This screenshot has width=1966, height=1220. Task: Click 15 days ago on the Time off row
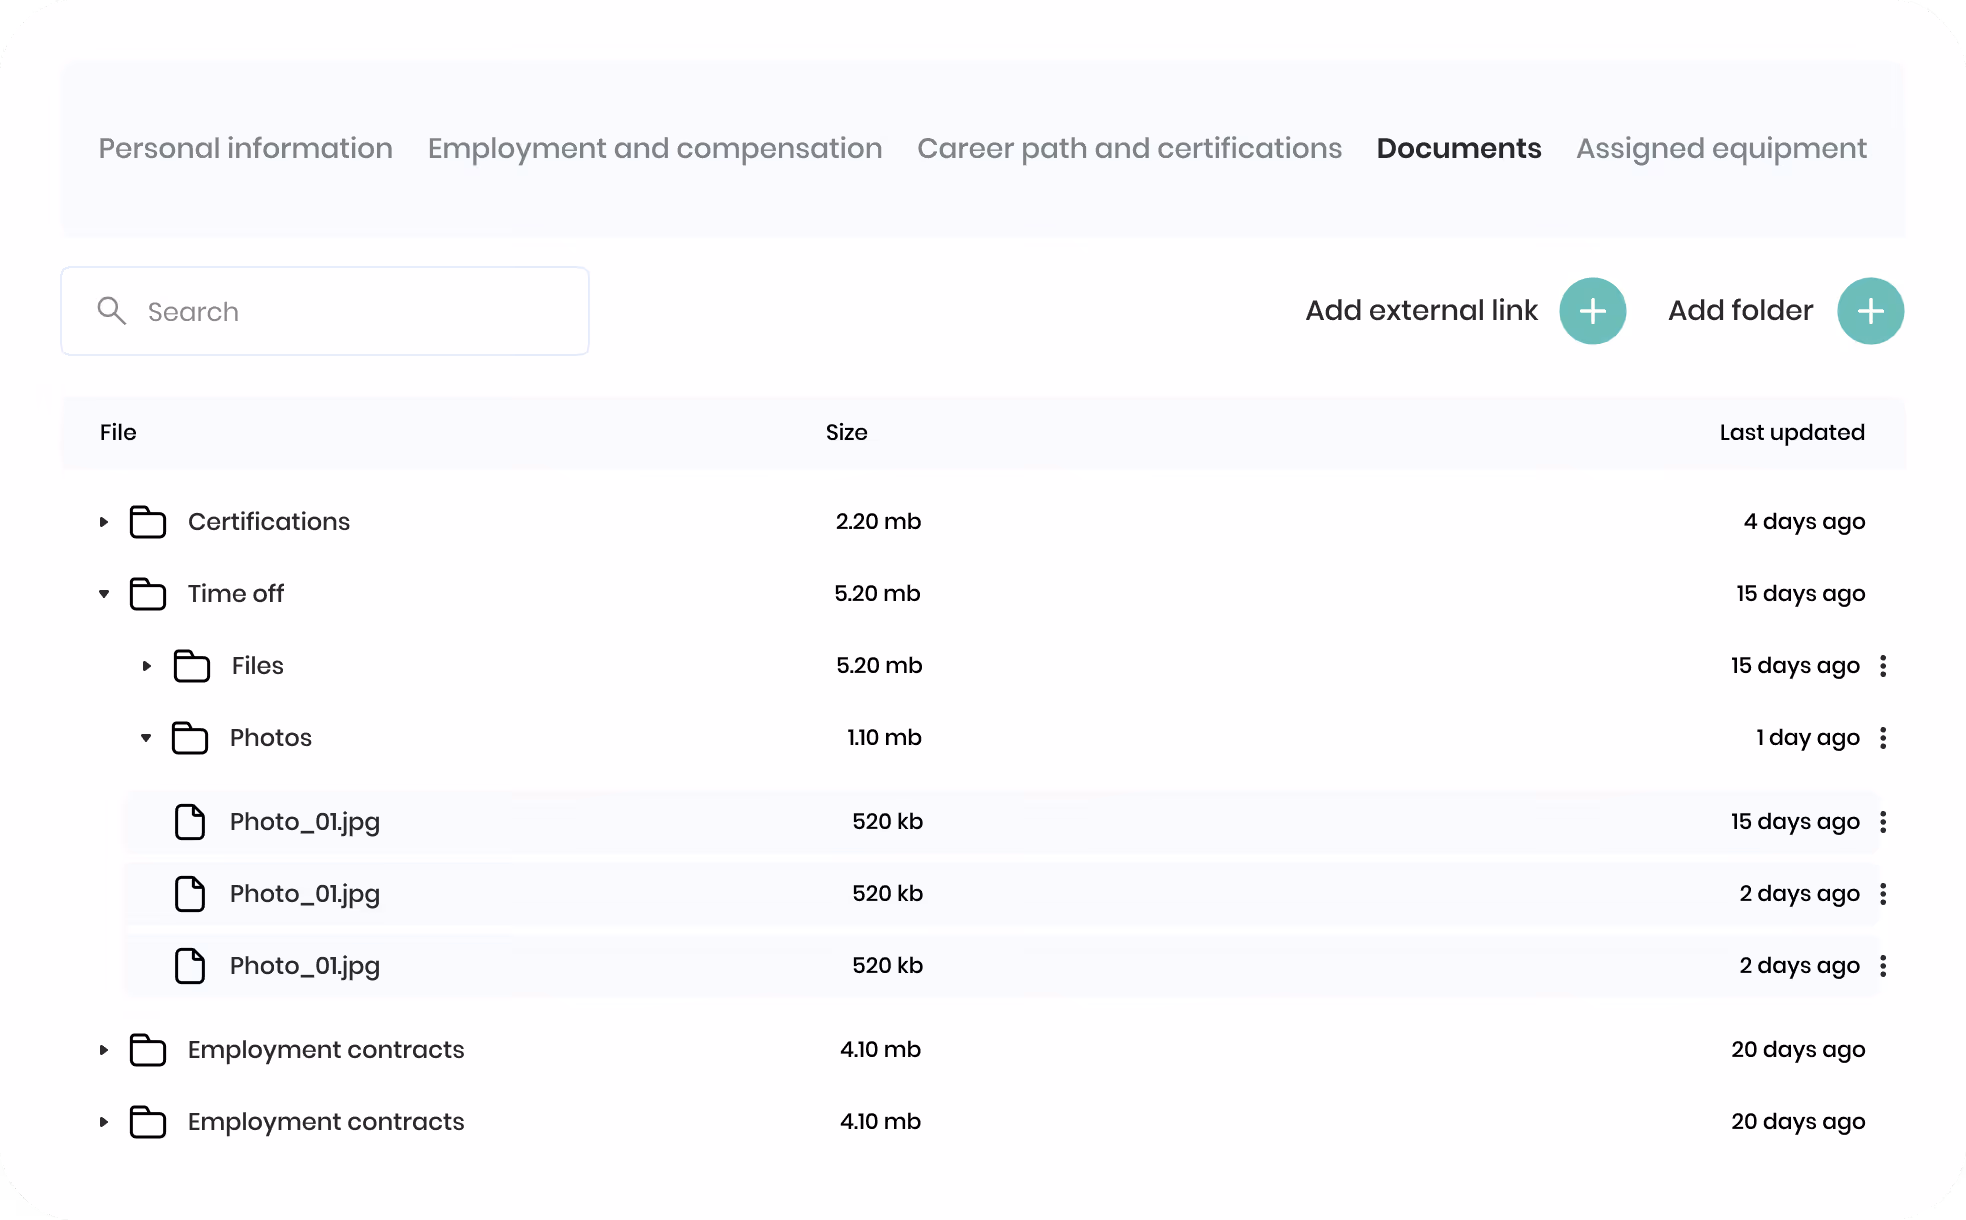pyautogui.click(x=1801, y=594)
